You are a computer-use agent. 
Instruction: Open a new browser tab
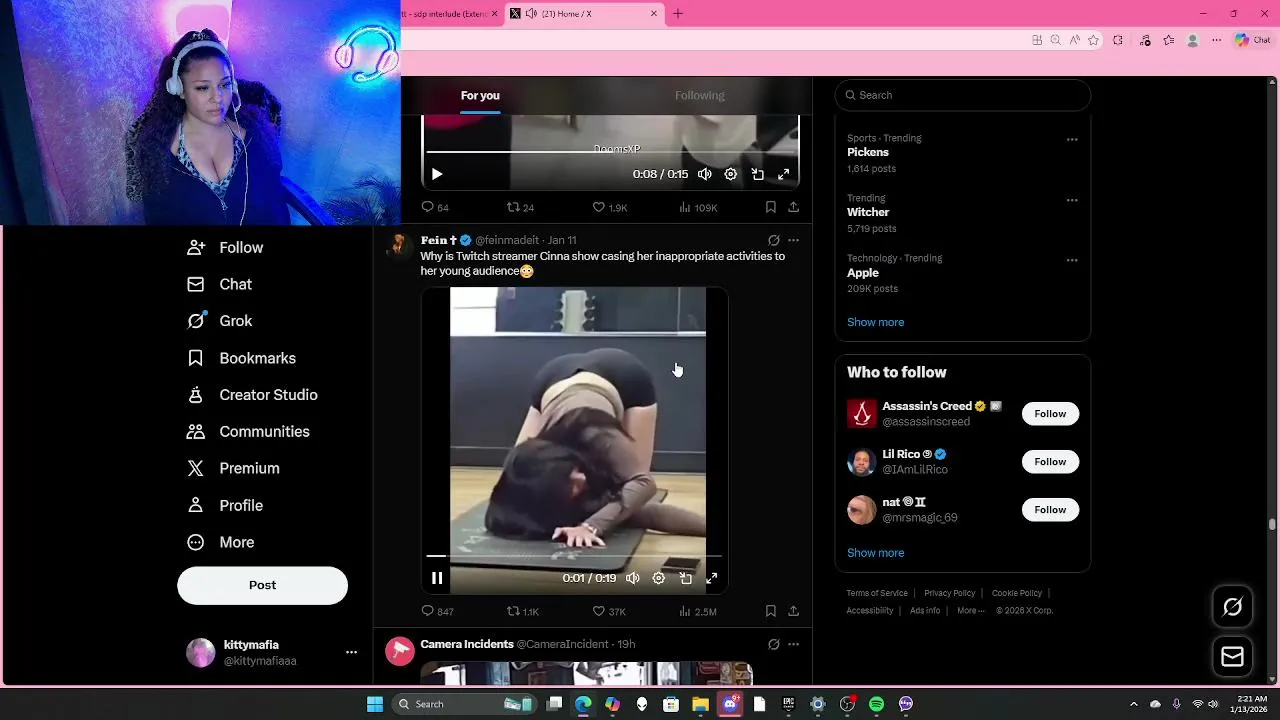click(678, 14)
